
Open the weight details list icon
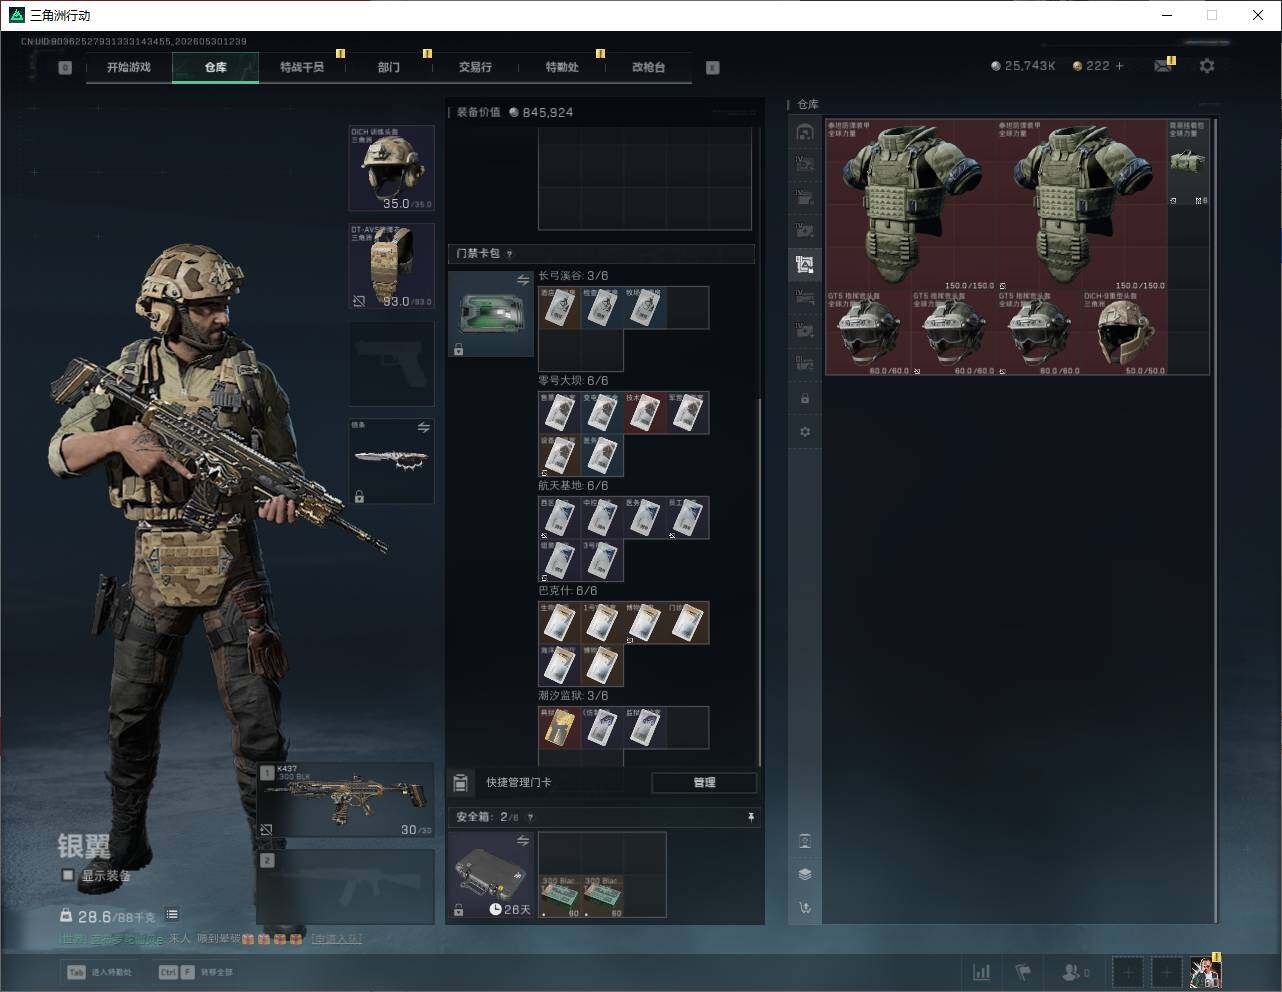[172, 914]
